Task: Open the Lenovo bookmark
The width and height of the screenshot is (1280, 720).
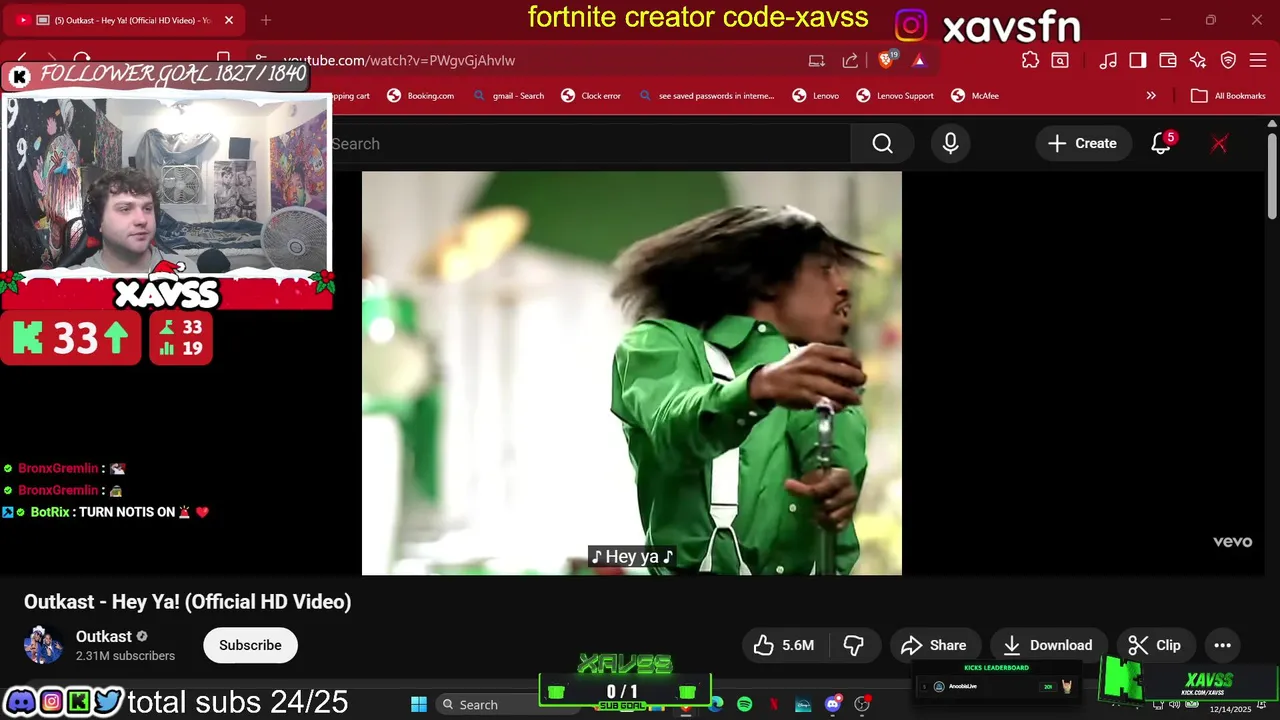Action: coord(816,96)
